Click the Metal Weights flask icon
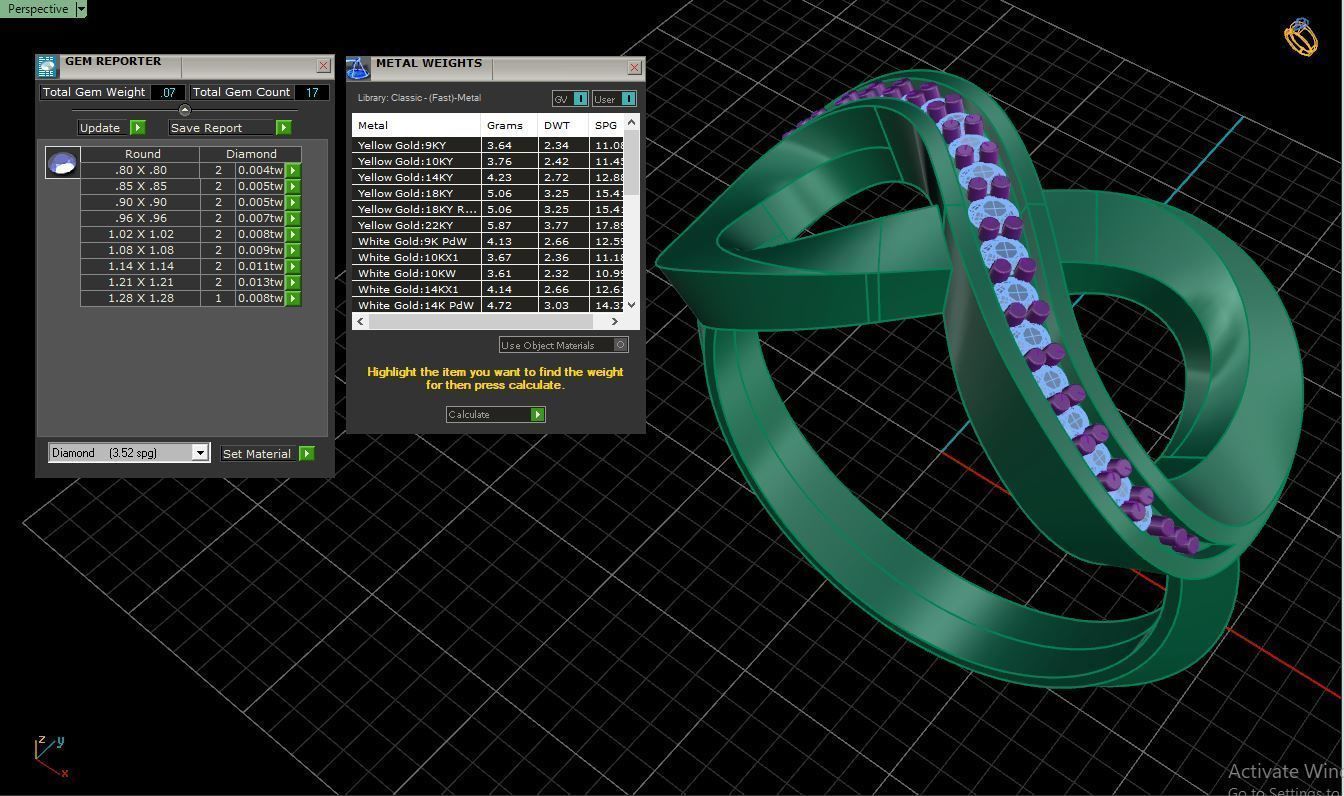Viewport: 1344px width, 796px height. point(358,69)
